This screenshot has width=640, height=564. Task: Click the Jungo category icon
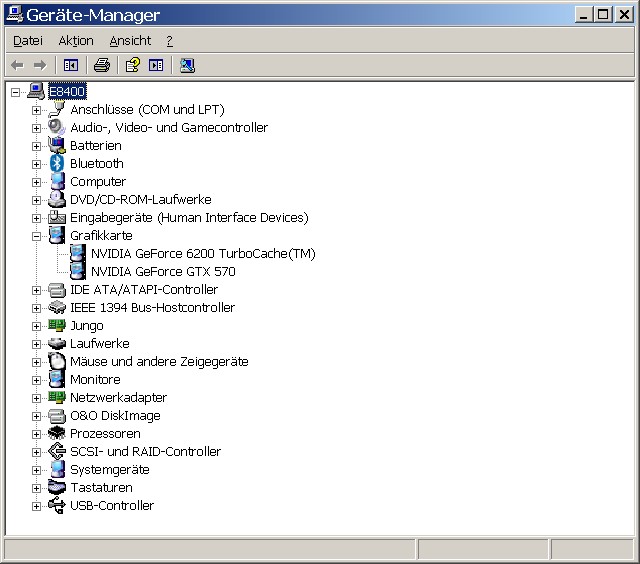pyautogui.click(x=57, y=325)
